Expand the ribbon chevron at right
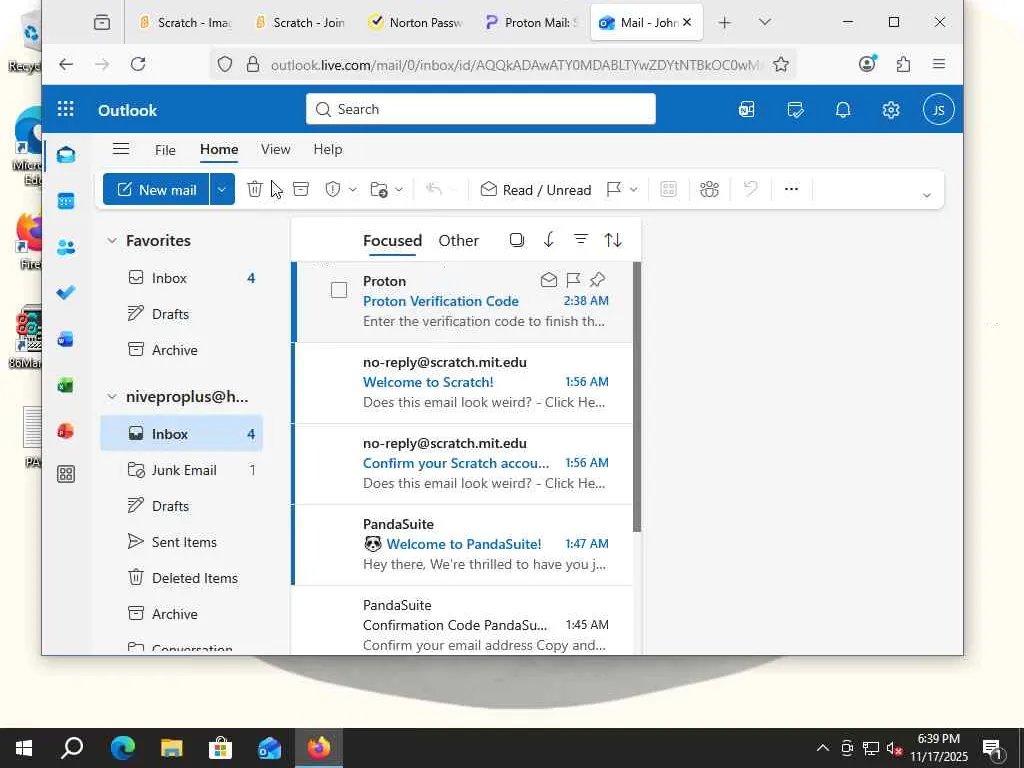Viewport: 1024px width, 768px height. click(926, 195)
